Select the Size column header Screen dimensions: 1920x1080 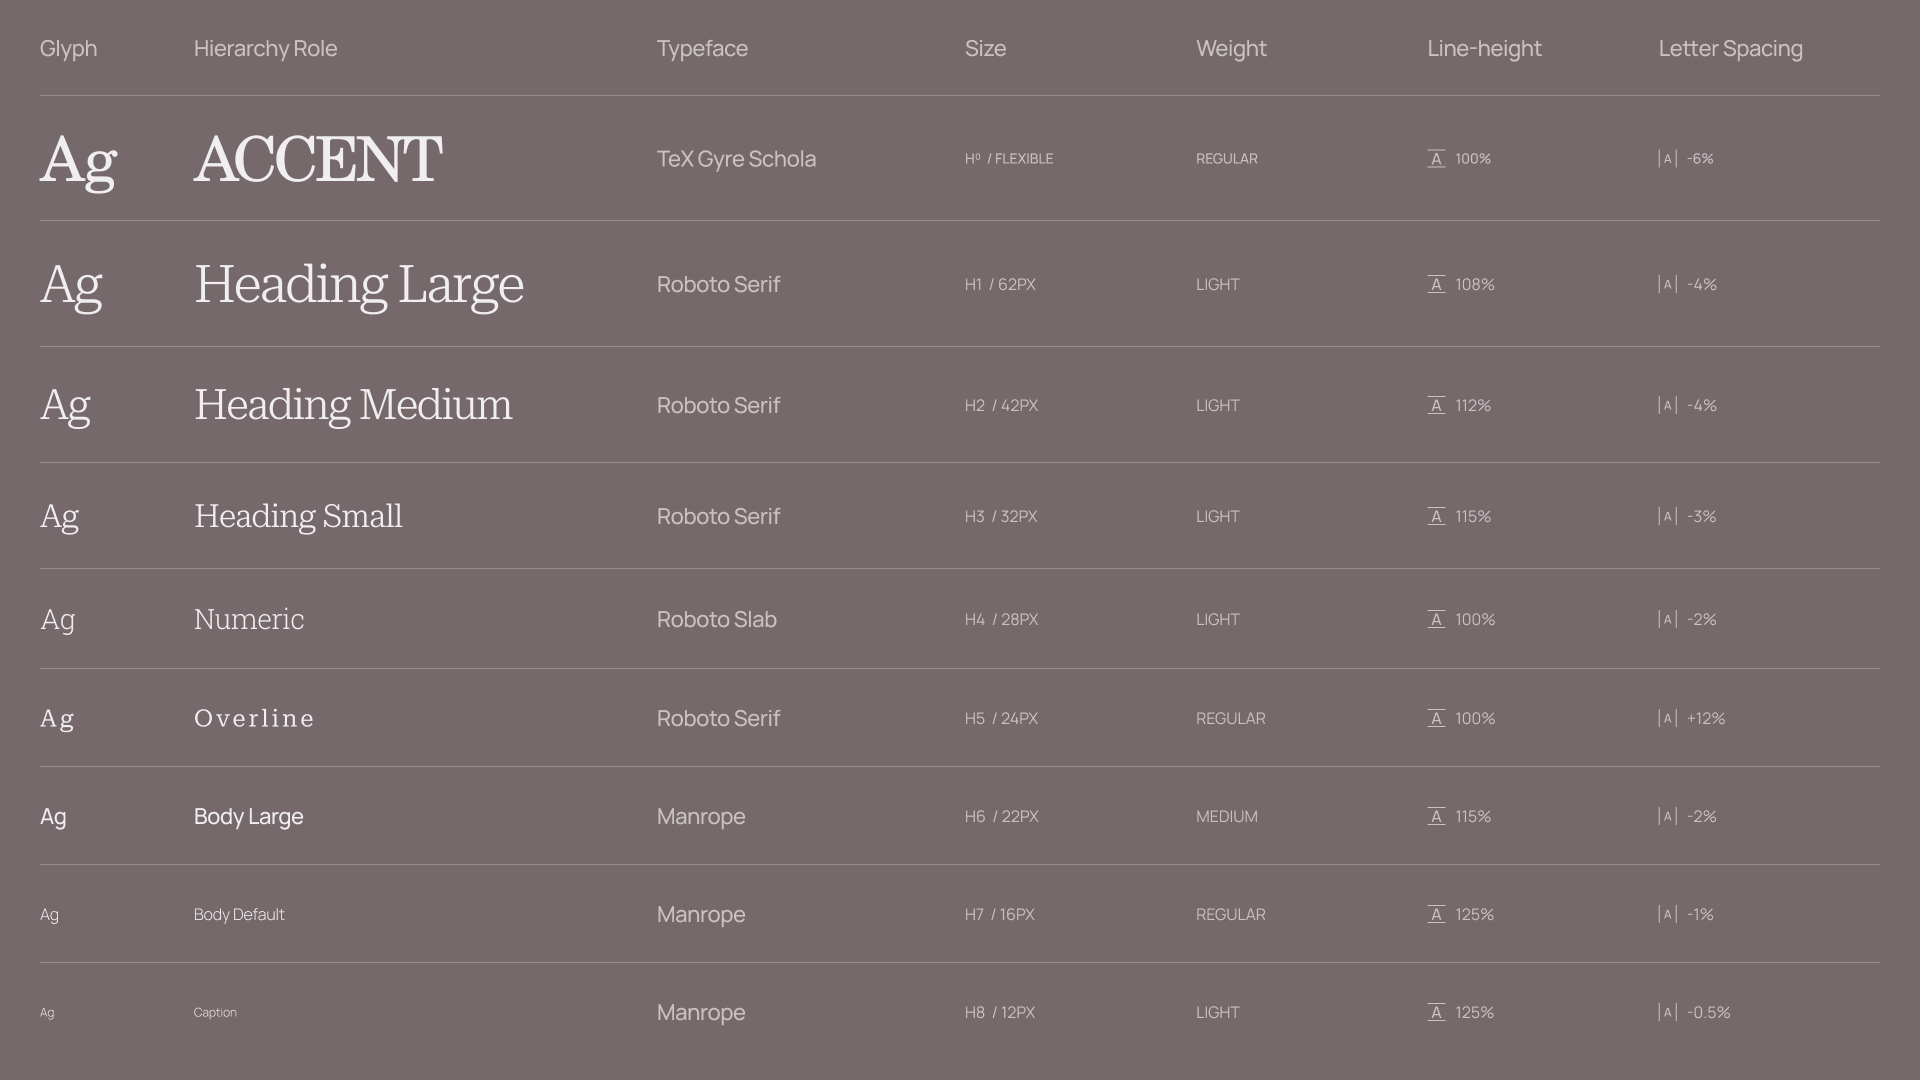(985, 49)
